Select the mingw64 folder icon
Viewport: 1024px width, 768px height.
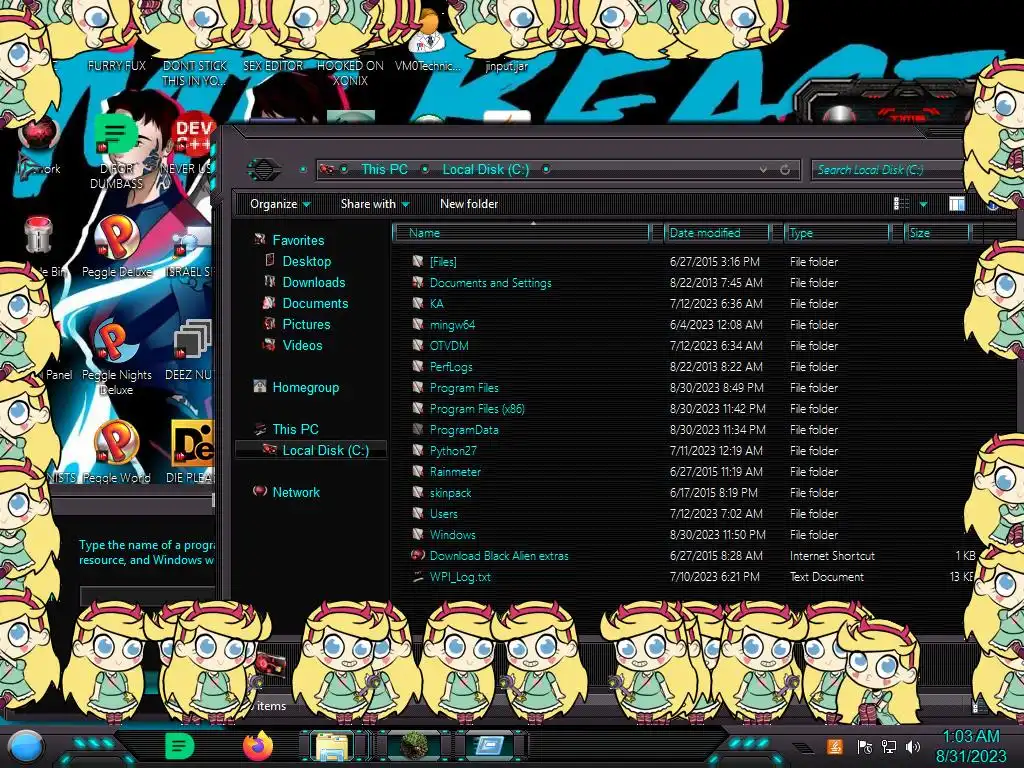[418, 325]
